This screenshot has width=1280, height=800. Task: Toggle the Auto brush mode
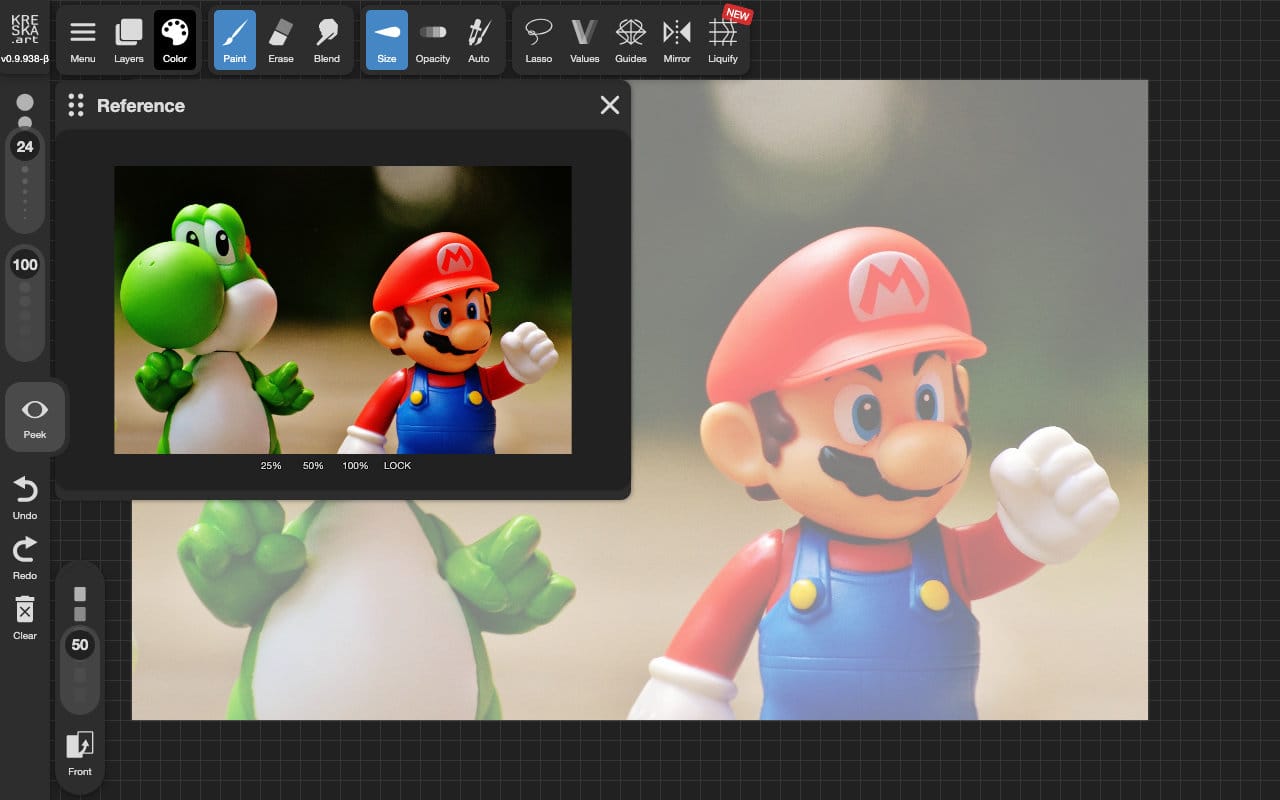tap(479, 40)
